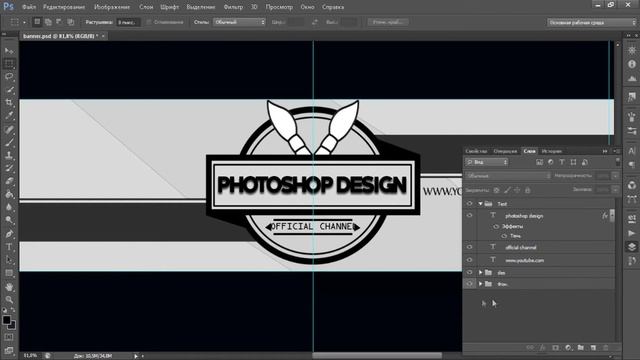Select the Lasso tool
The height and width of the screenshot is (360, 640).
(x=9, y=77)
